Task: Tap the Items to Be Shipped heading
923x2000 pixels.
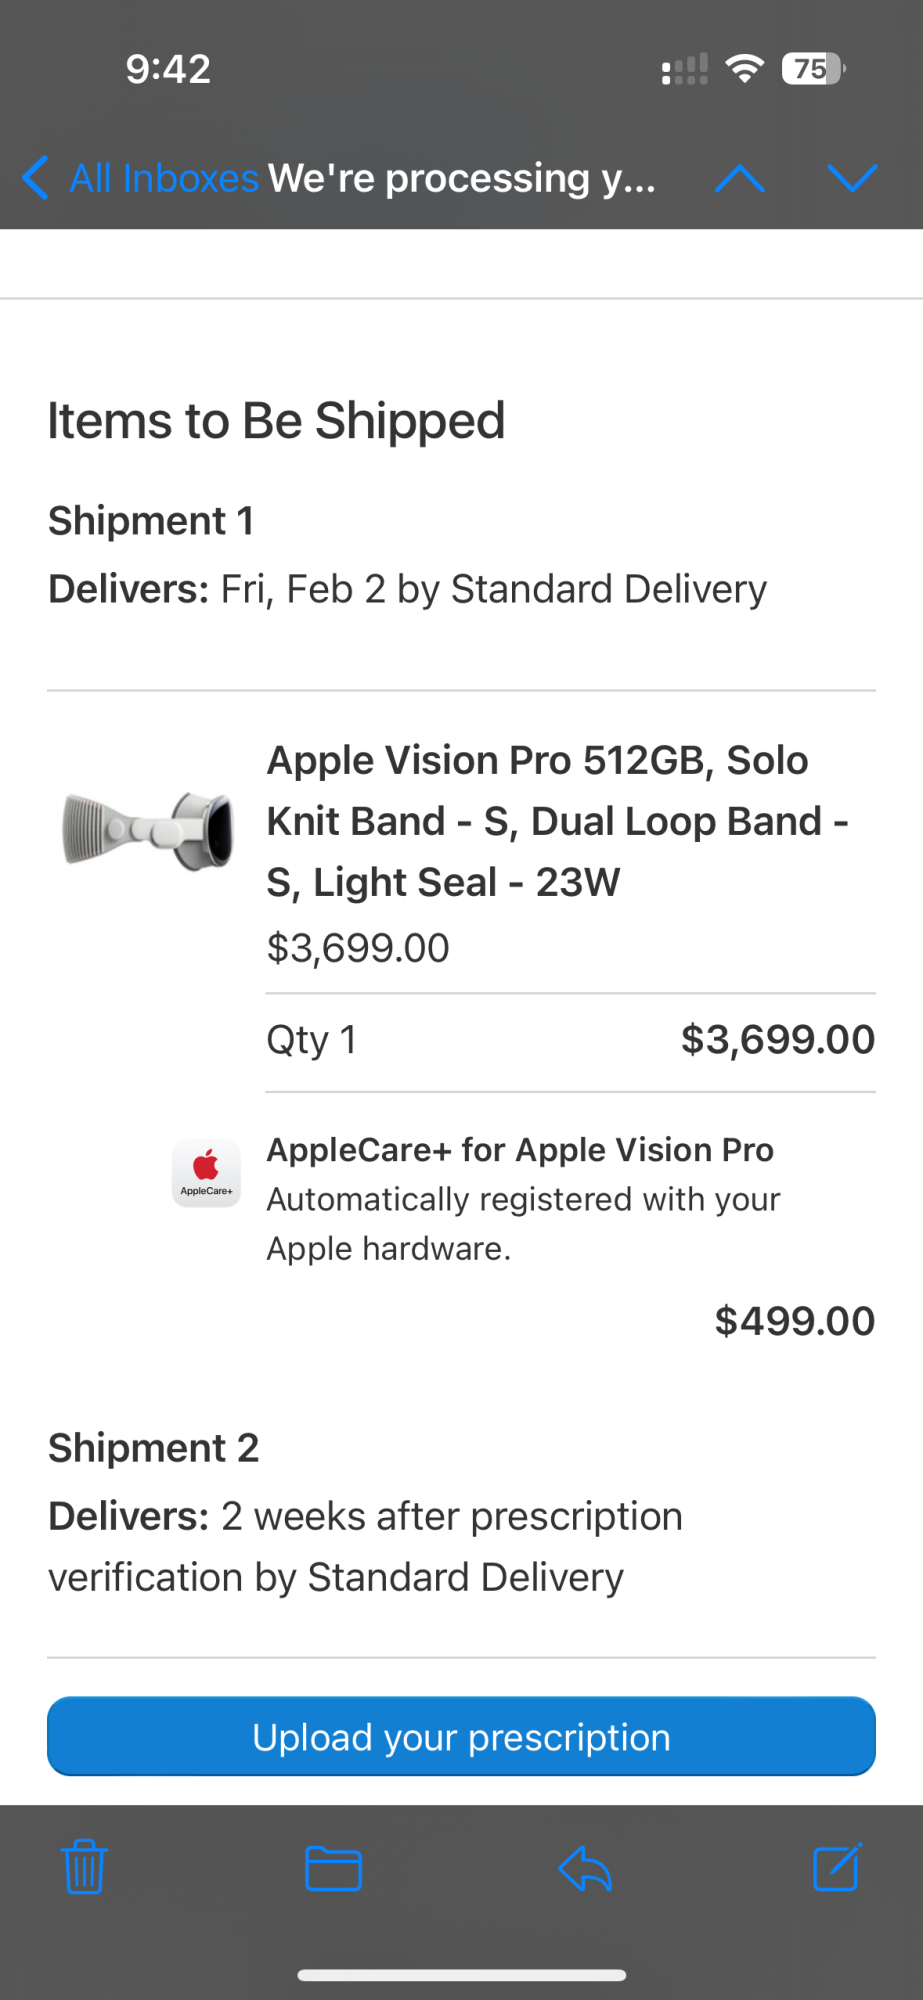Action: 276,420
